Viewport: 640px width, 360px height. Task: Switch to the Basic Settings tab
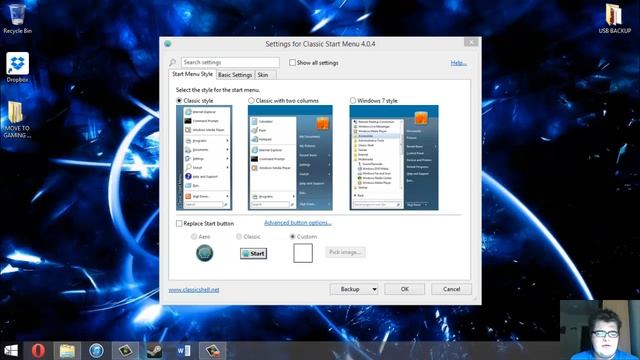coord(235,75)
